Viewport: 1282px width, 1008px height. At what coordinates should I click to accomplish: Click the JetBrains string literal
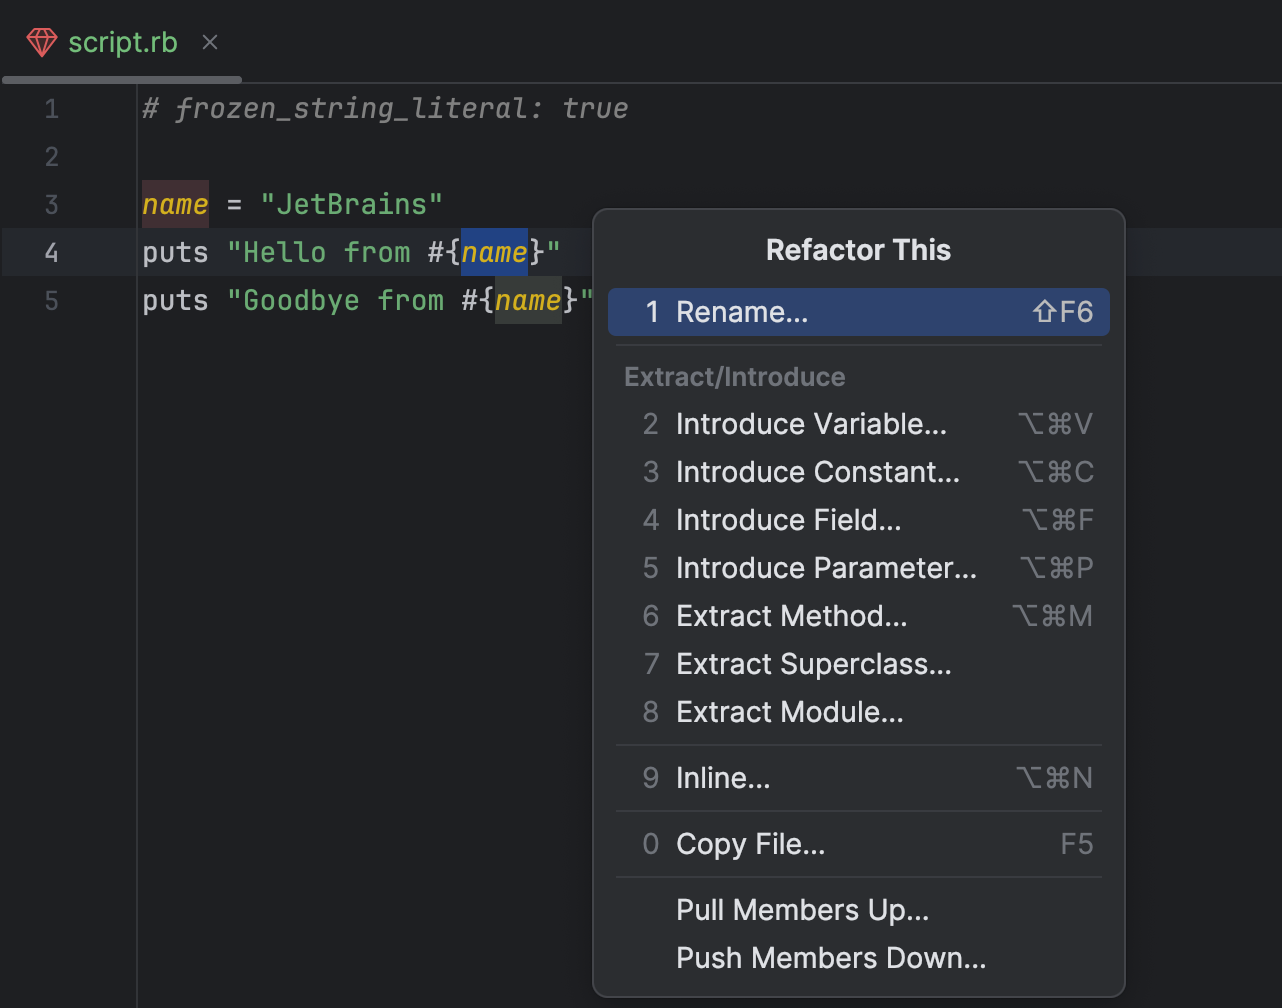coord(352,204)
